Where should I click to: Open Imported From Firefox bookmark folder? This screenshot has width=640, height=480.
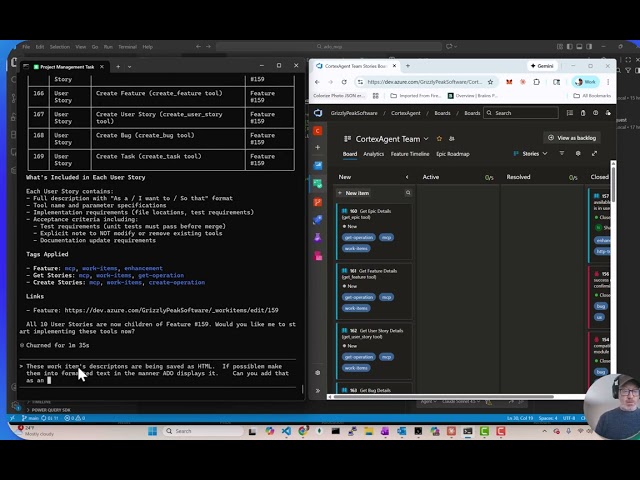[416, 96]
